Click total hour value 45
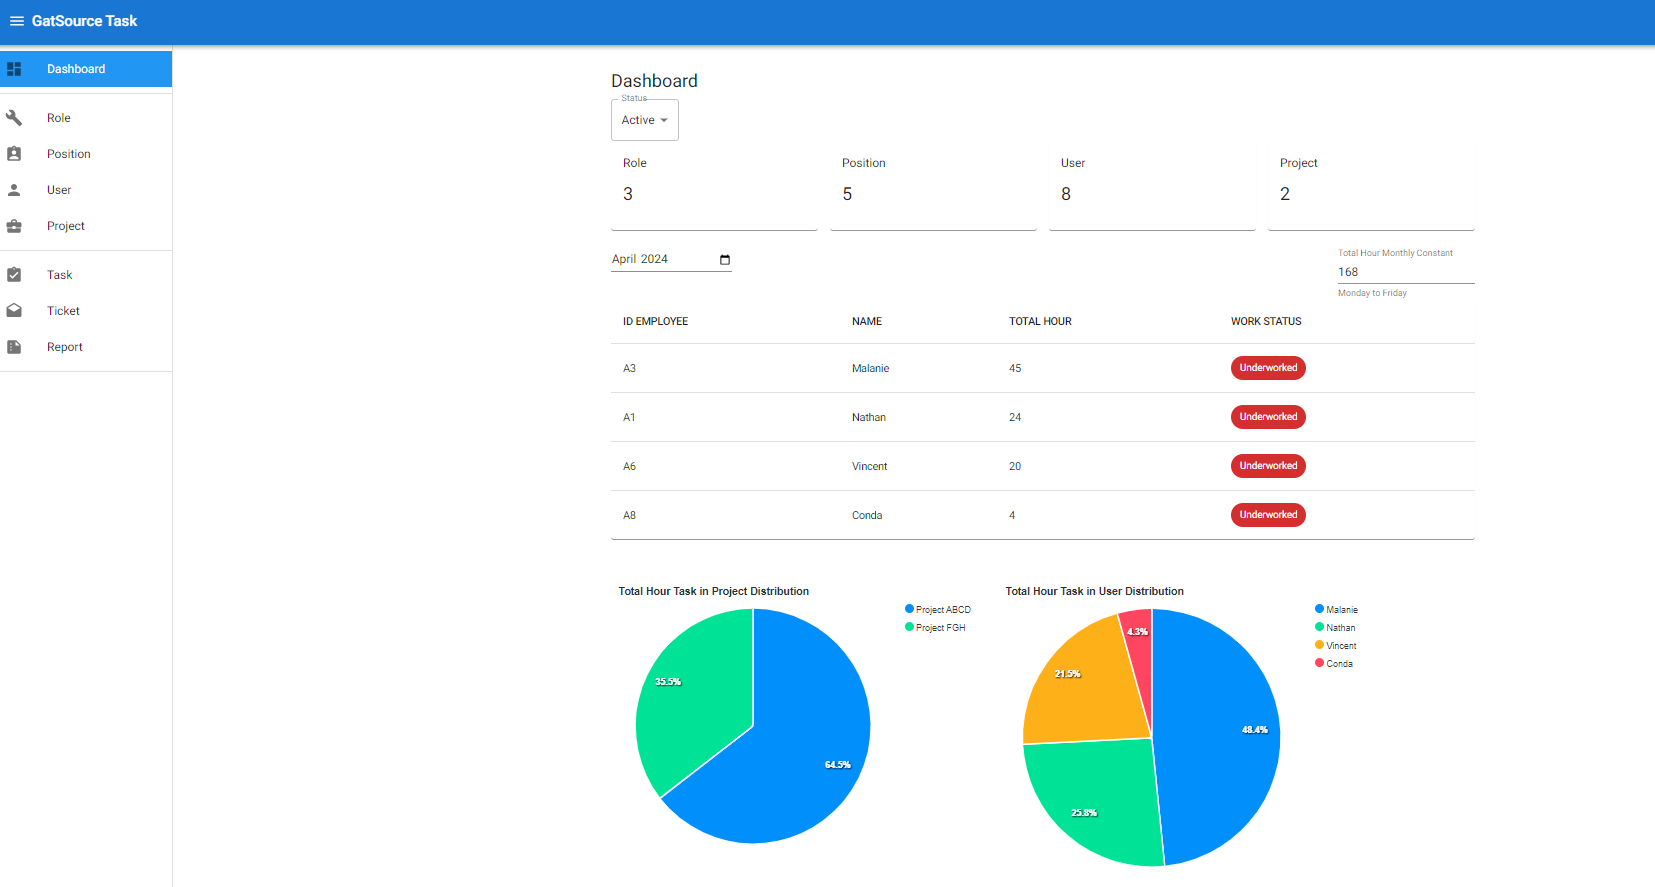This screenshot has width=1655, height=887. click(x=1015, y=369)
